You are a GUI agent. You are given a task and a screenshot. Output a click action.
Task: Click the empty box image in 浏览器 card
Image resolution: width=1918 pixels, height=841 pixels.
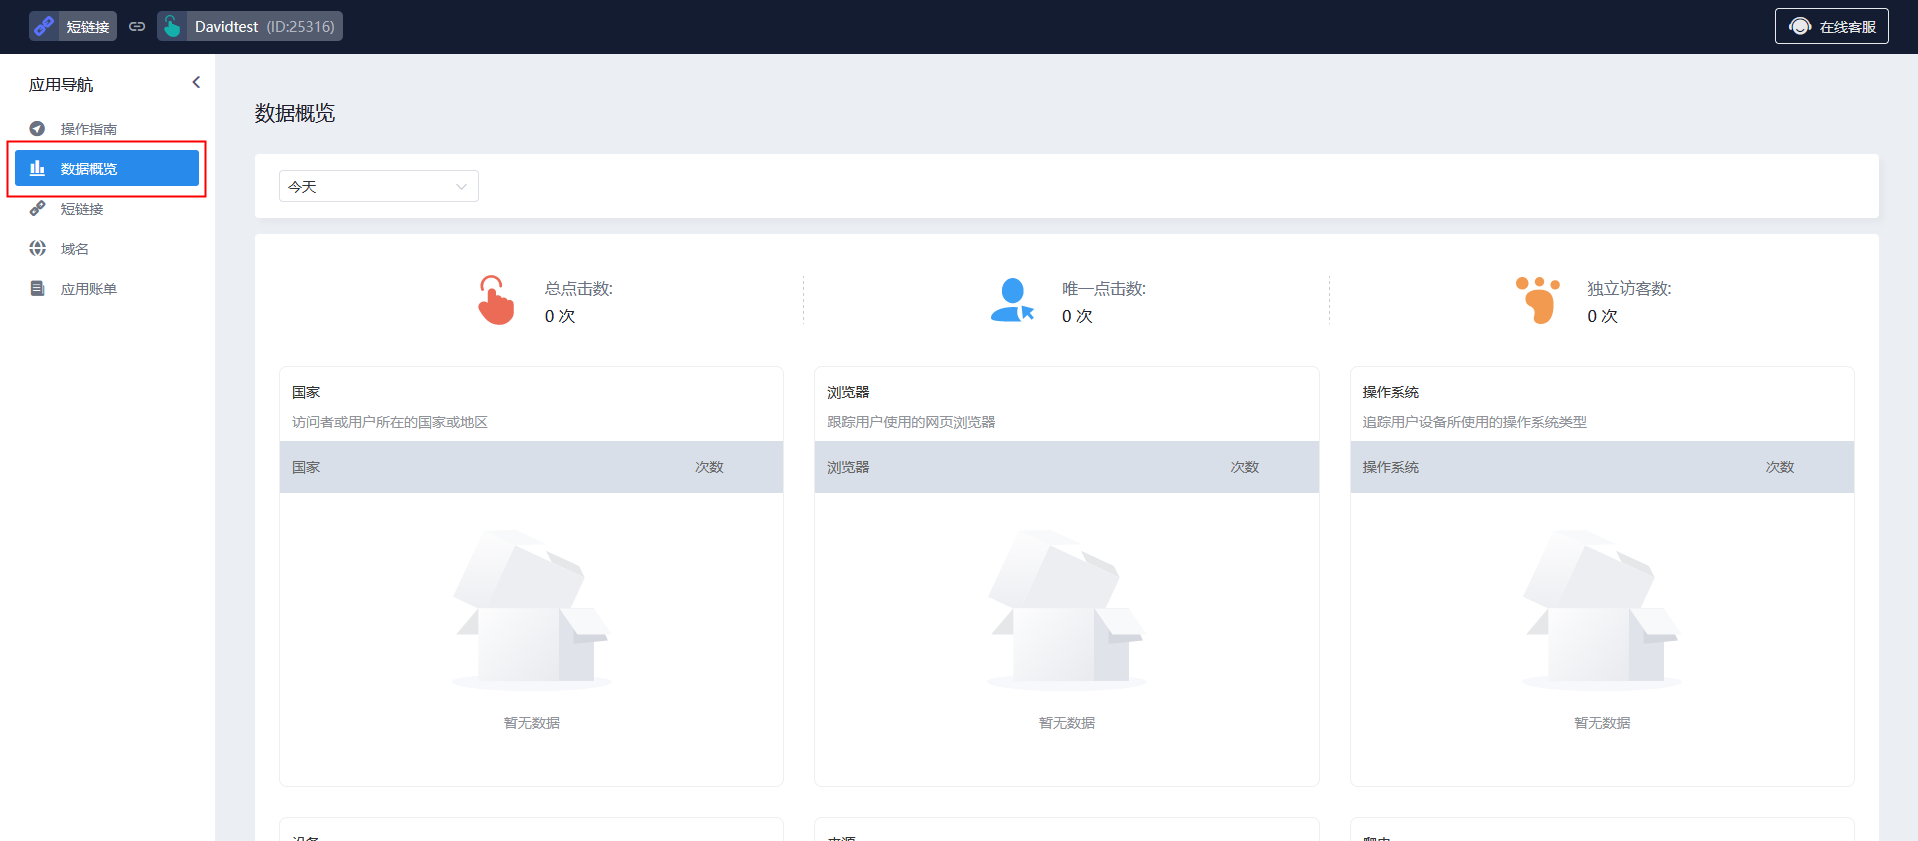point(1066,610)
